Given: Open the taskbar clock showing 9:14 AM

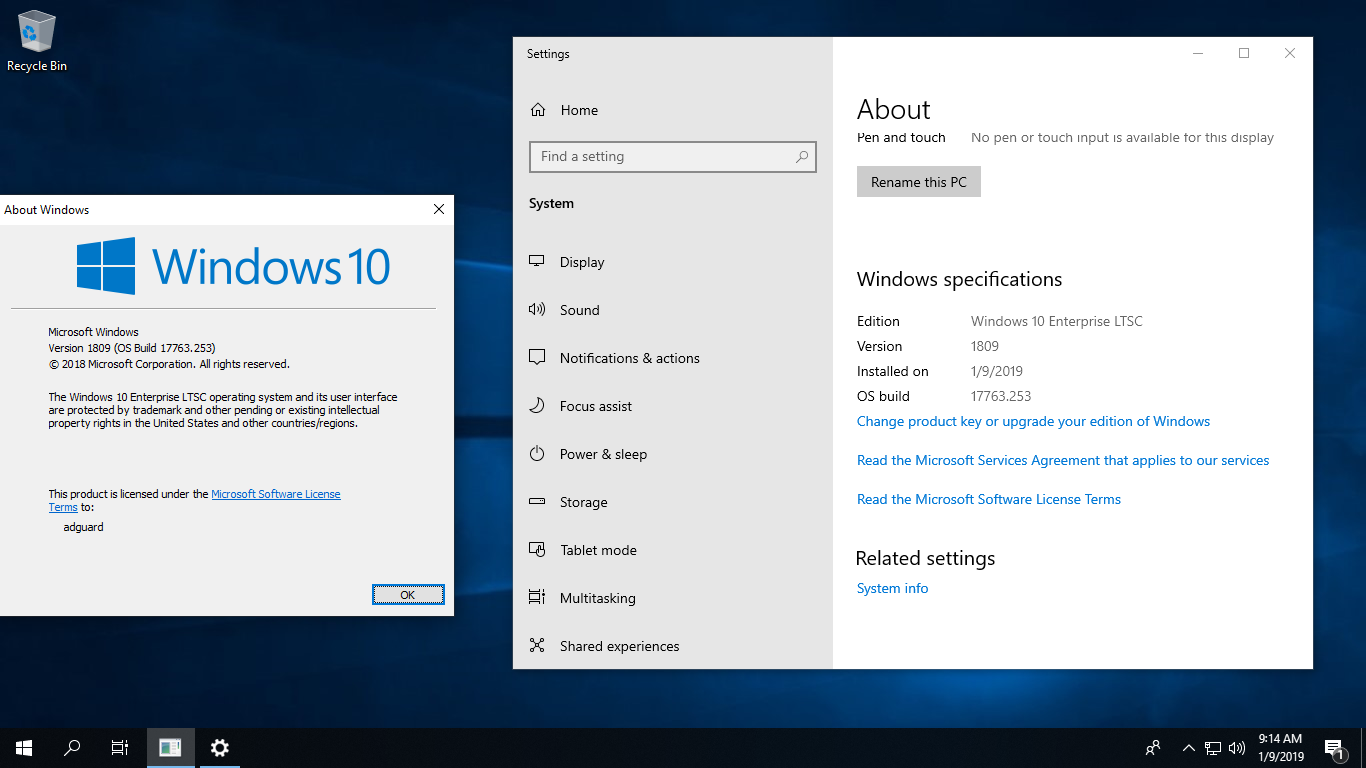Looking at the screenshot, I should pos(1280,748).
